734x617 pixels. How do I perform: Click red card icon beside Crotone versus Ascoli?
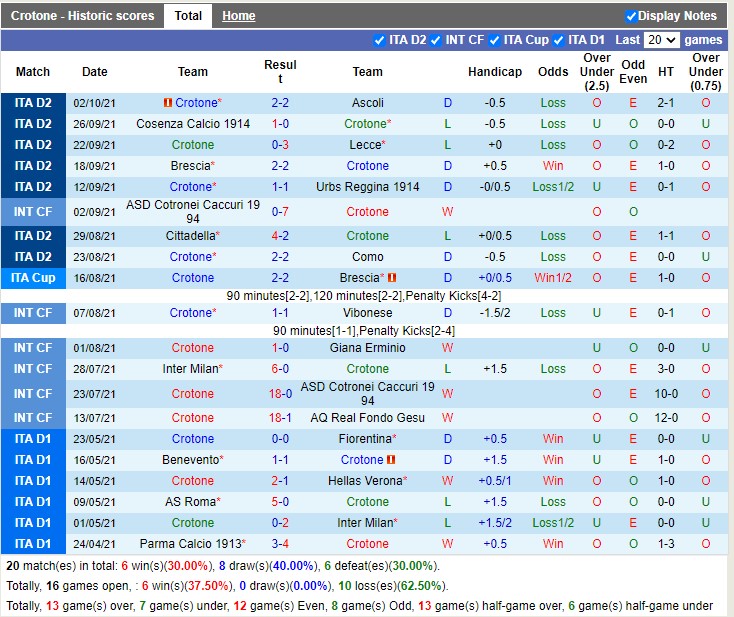click(x=167, y=103)
